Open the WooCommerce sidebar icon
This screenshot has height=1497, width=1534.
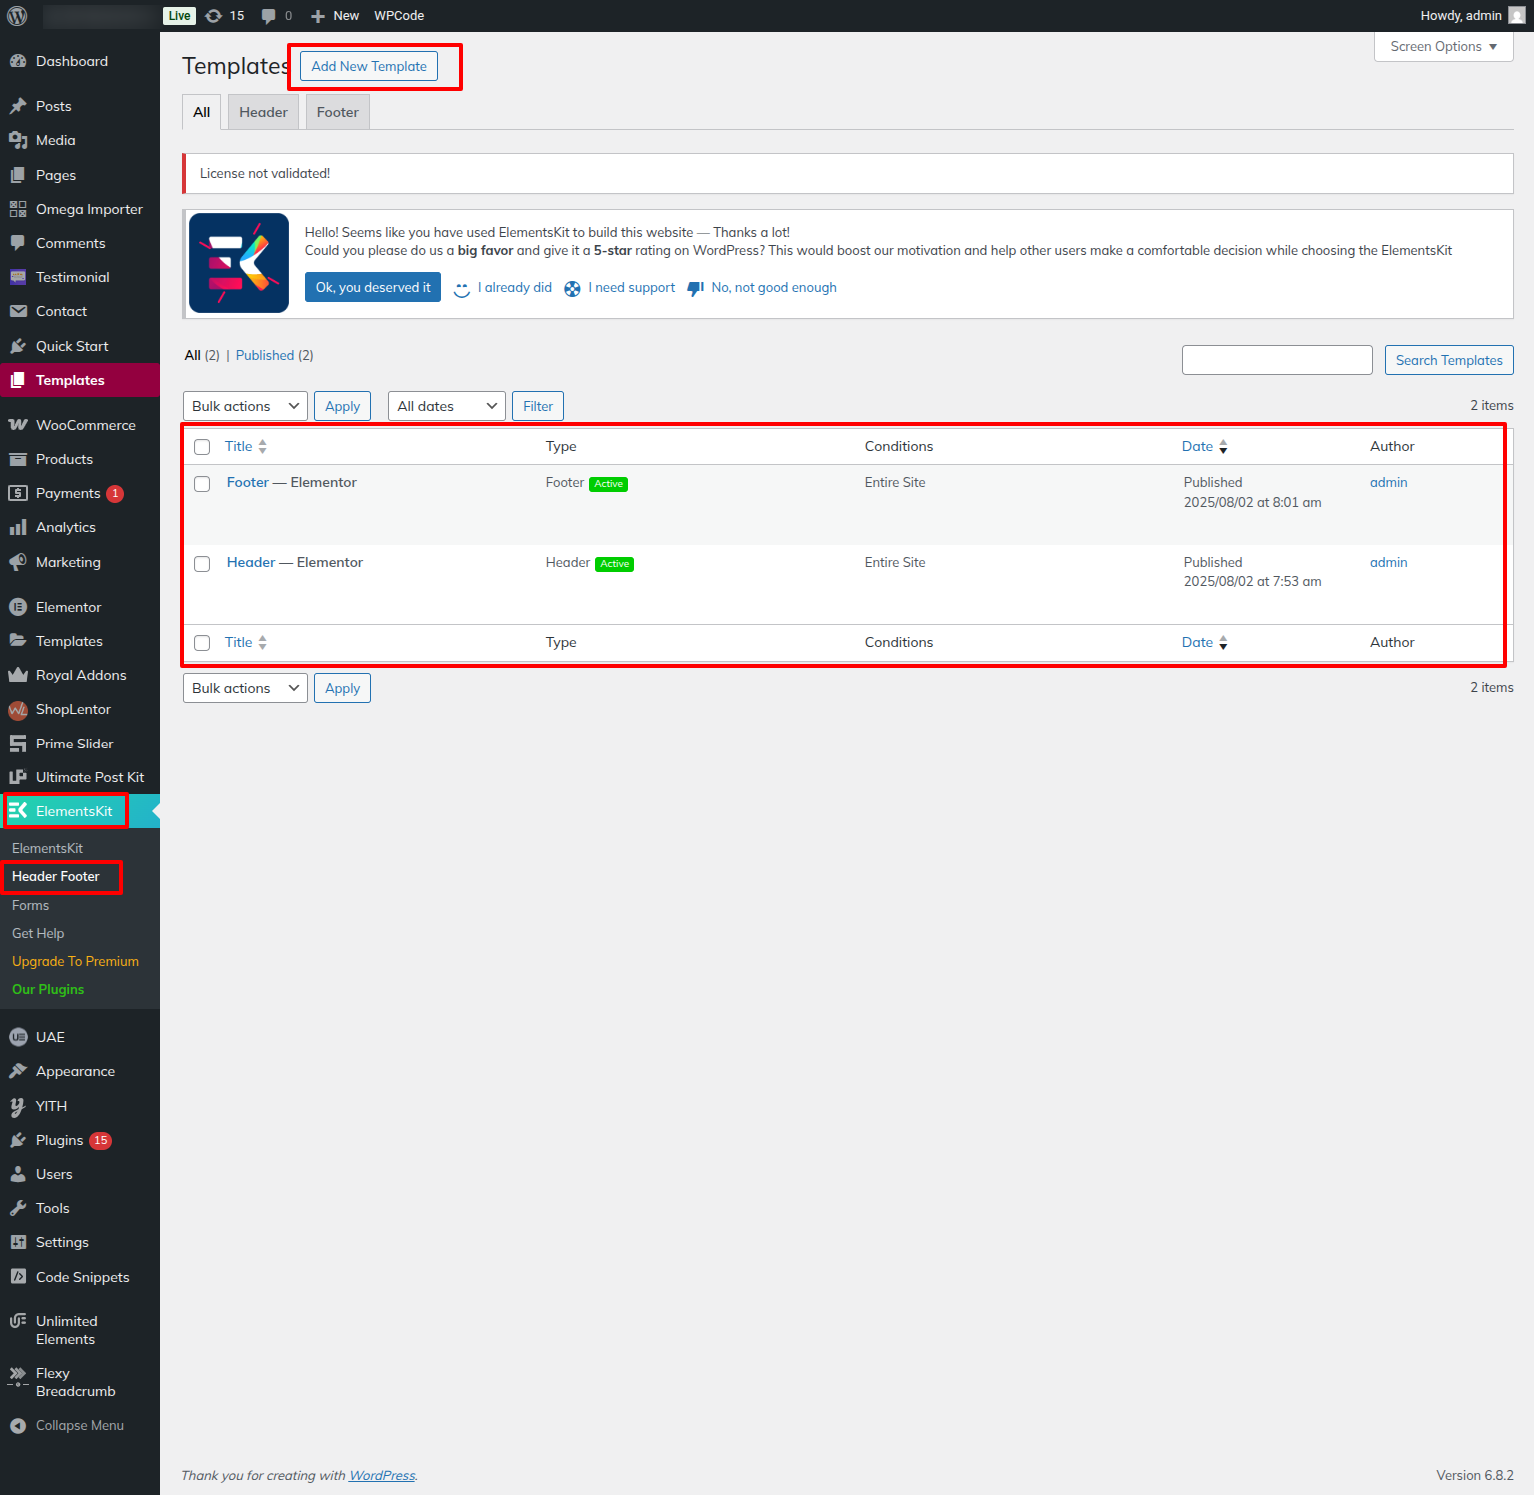18,425
